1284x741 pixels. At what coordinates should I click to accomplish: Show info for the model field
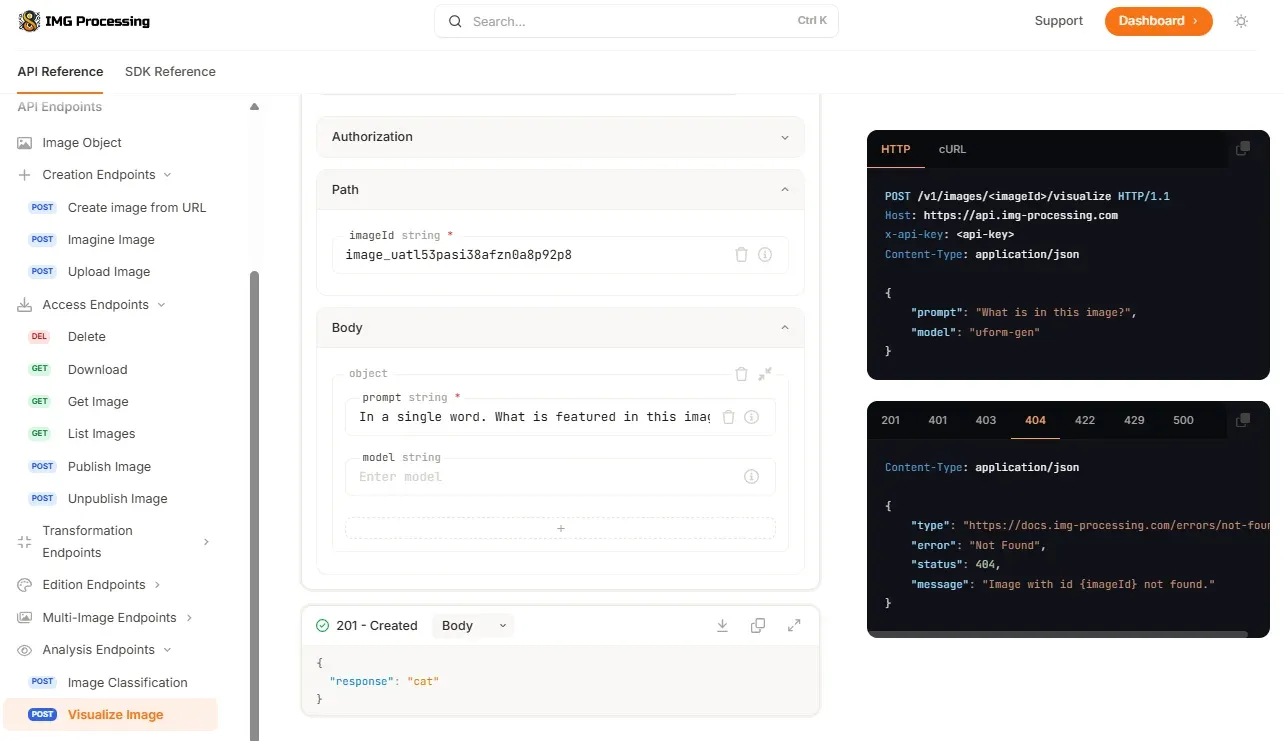pyautogui.click(x=751, y=477)
